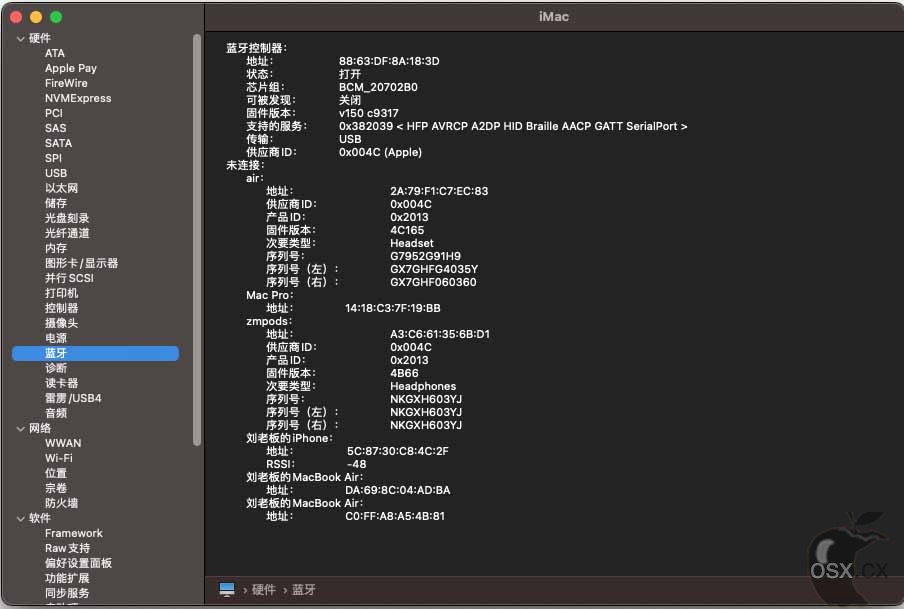Select NVMExpress in sidebar

coord(78,98)
